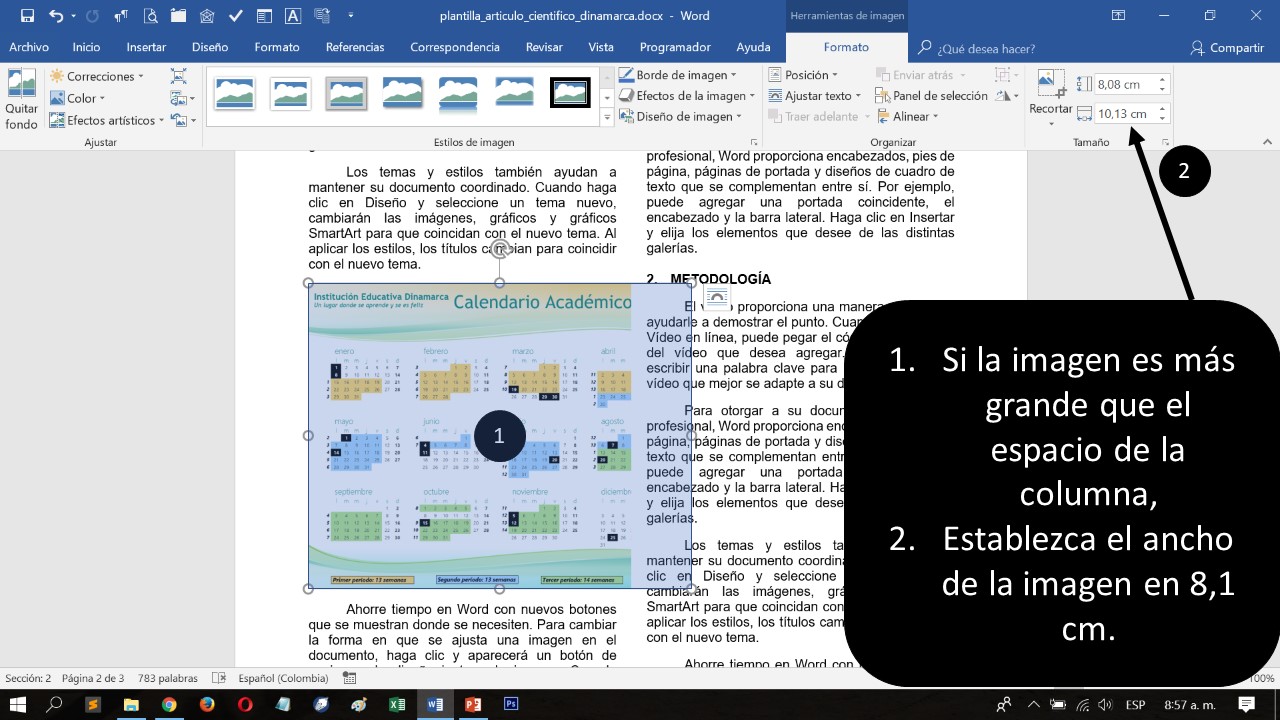Click the change picture icon
The height and width of the screenshot is (720, 1280).
[182, 98]
